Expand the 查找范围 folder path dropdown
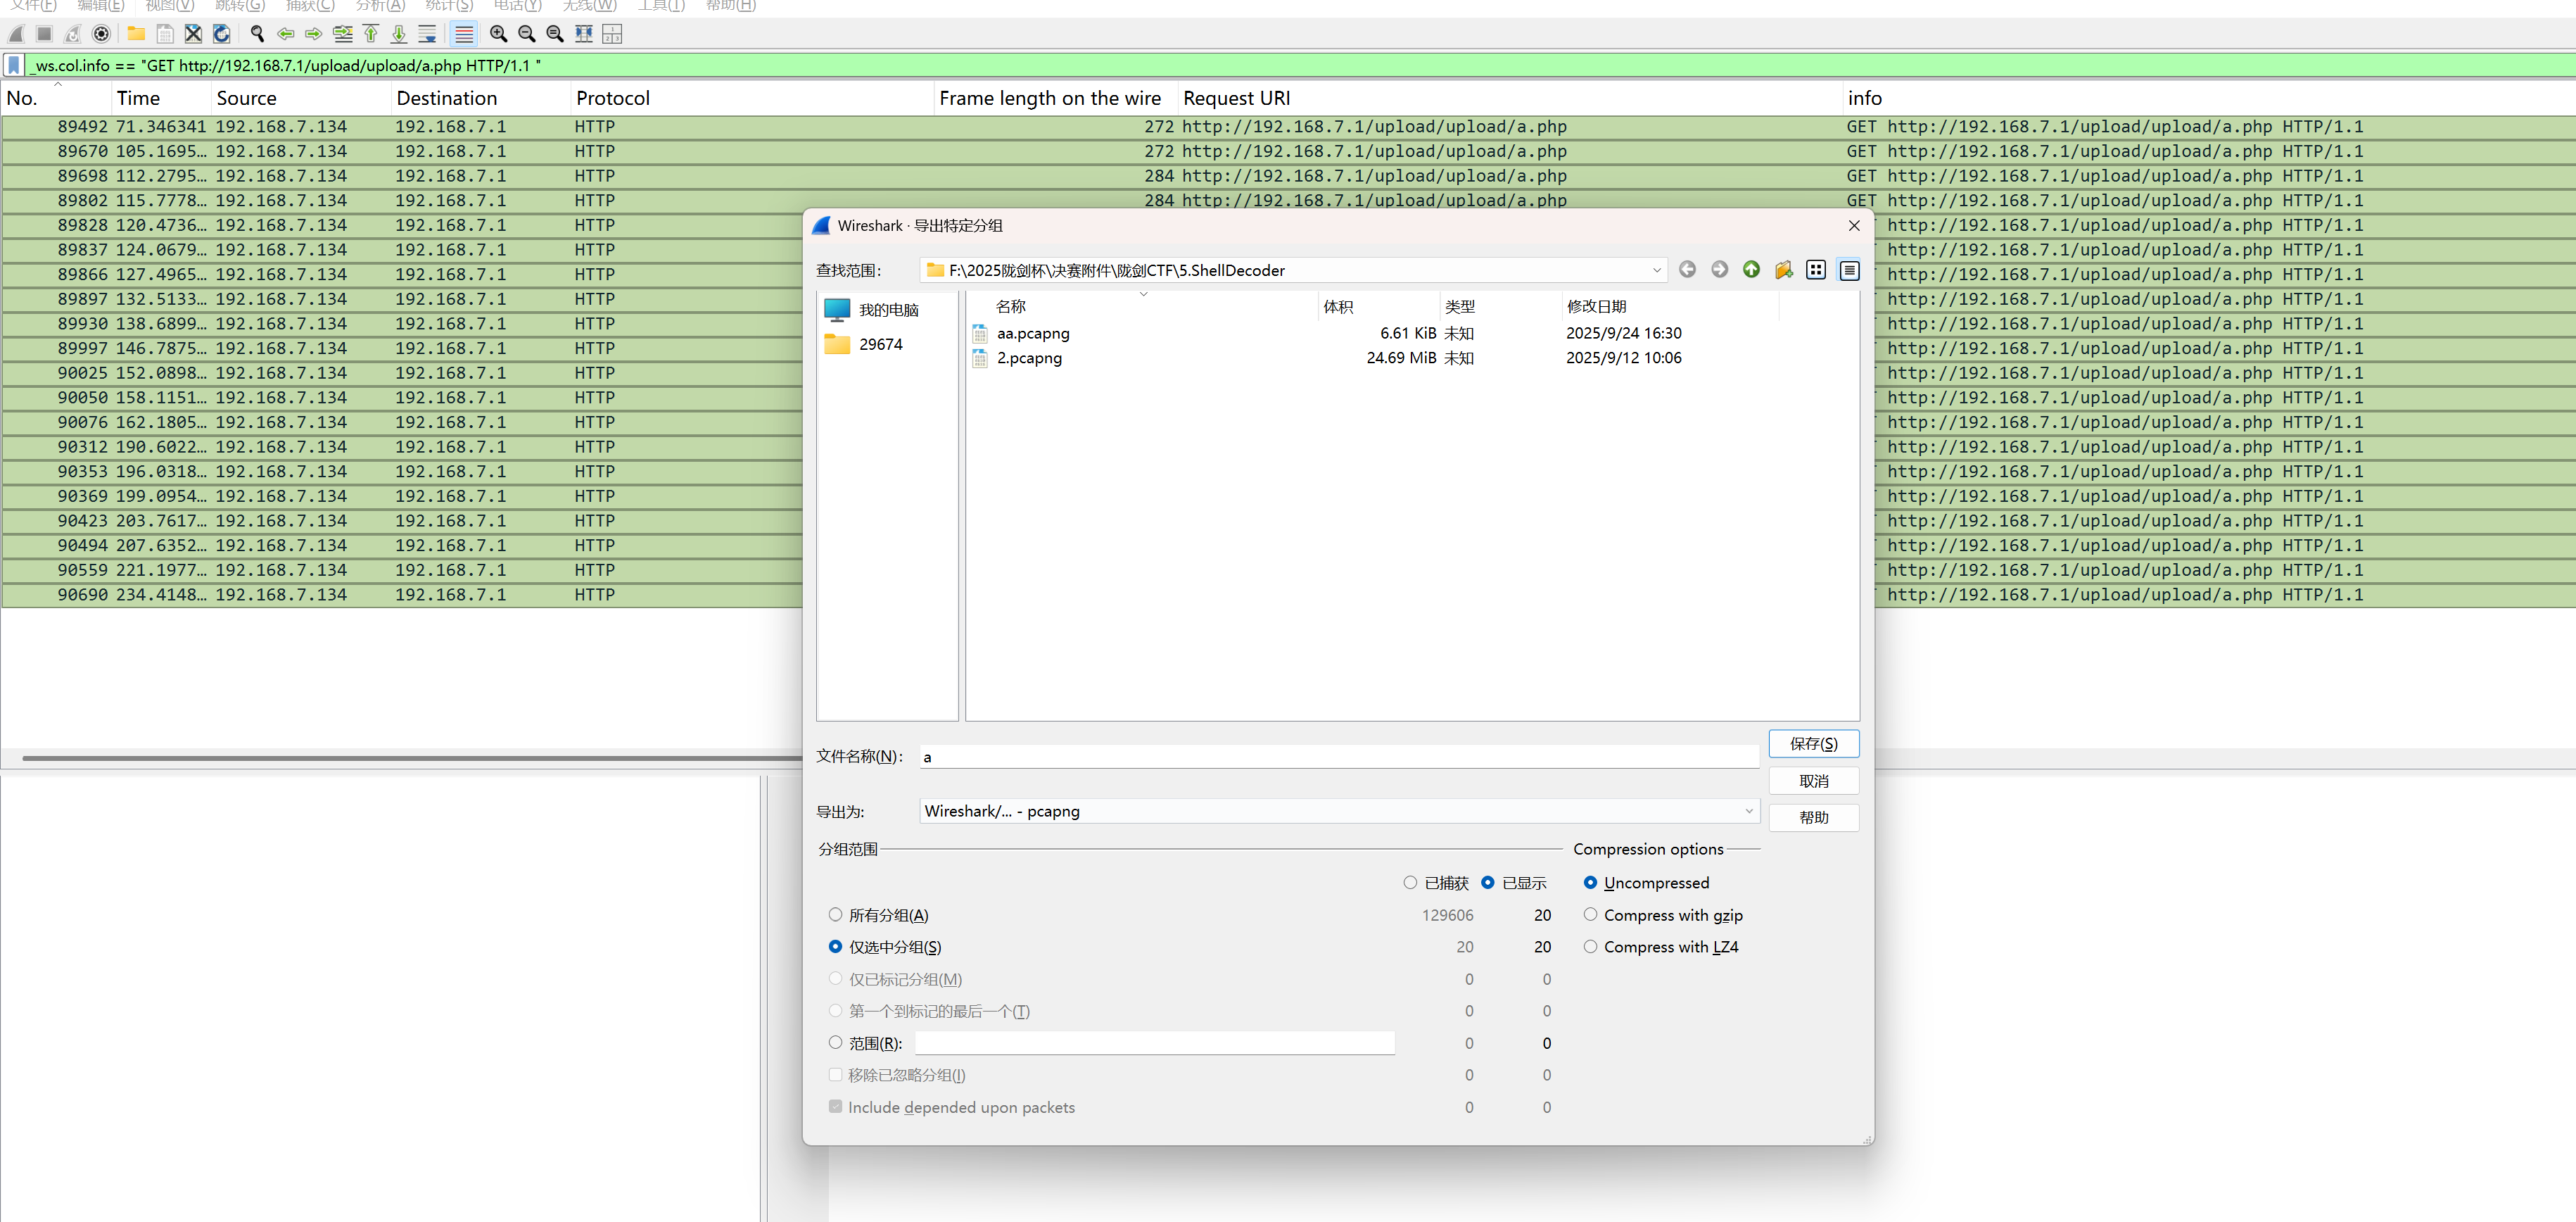 [x=1656, y=270]
